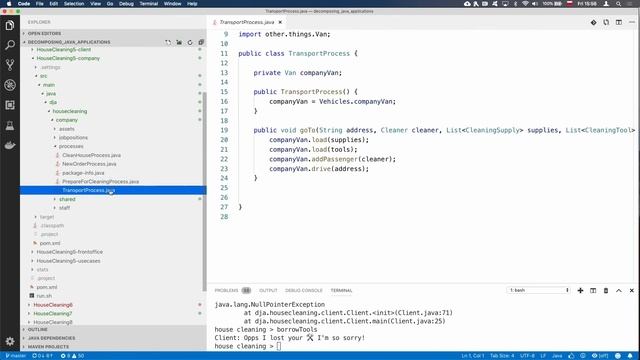The height and width of the screenshot is (360, 640).
Task: Open the Extensions view
Action: click(x=10, y=105)
